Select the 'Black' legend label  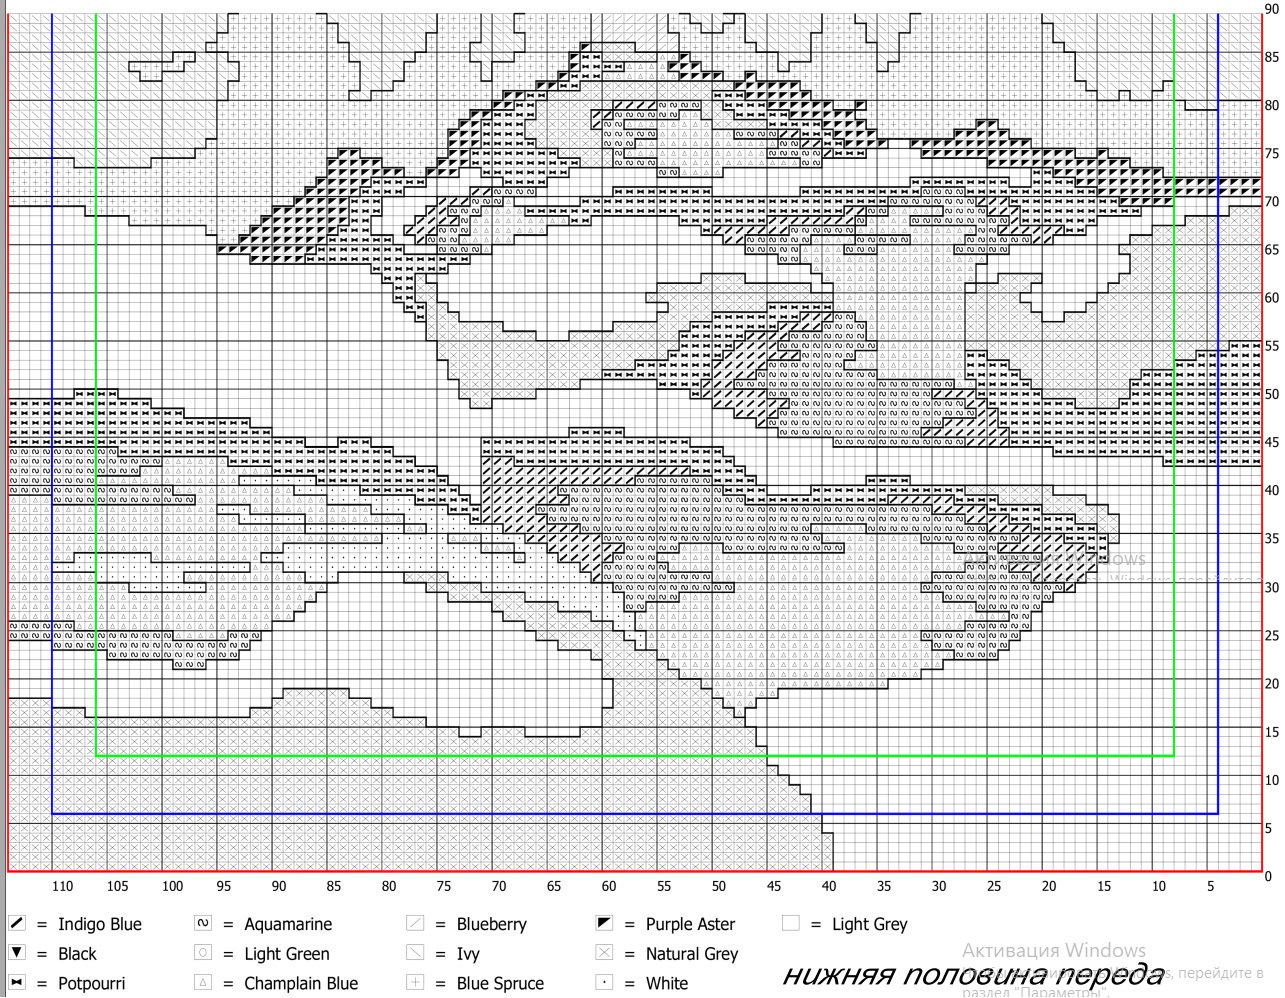point(77,954)
